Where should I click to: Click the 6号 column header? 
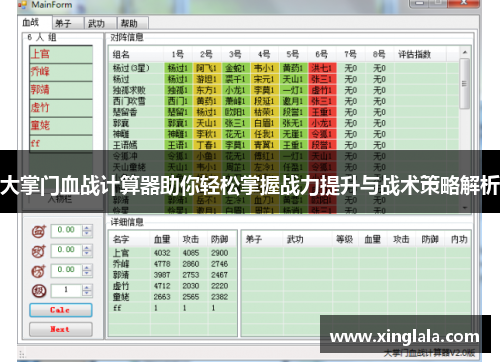pyautogui.click(x=322, y=54)
